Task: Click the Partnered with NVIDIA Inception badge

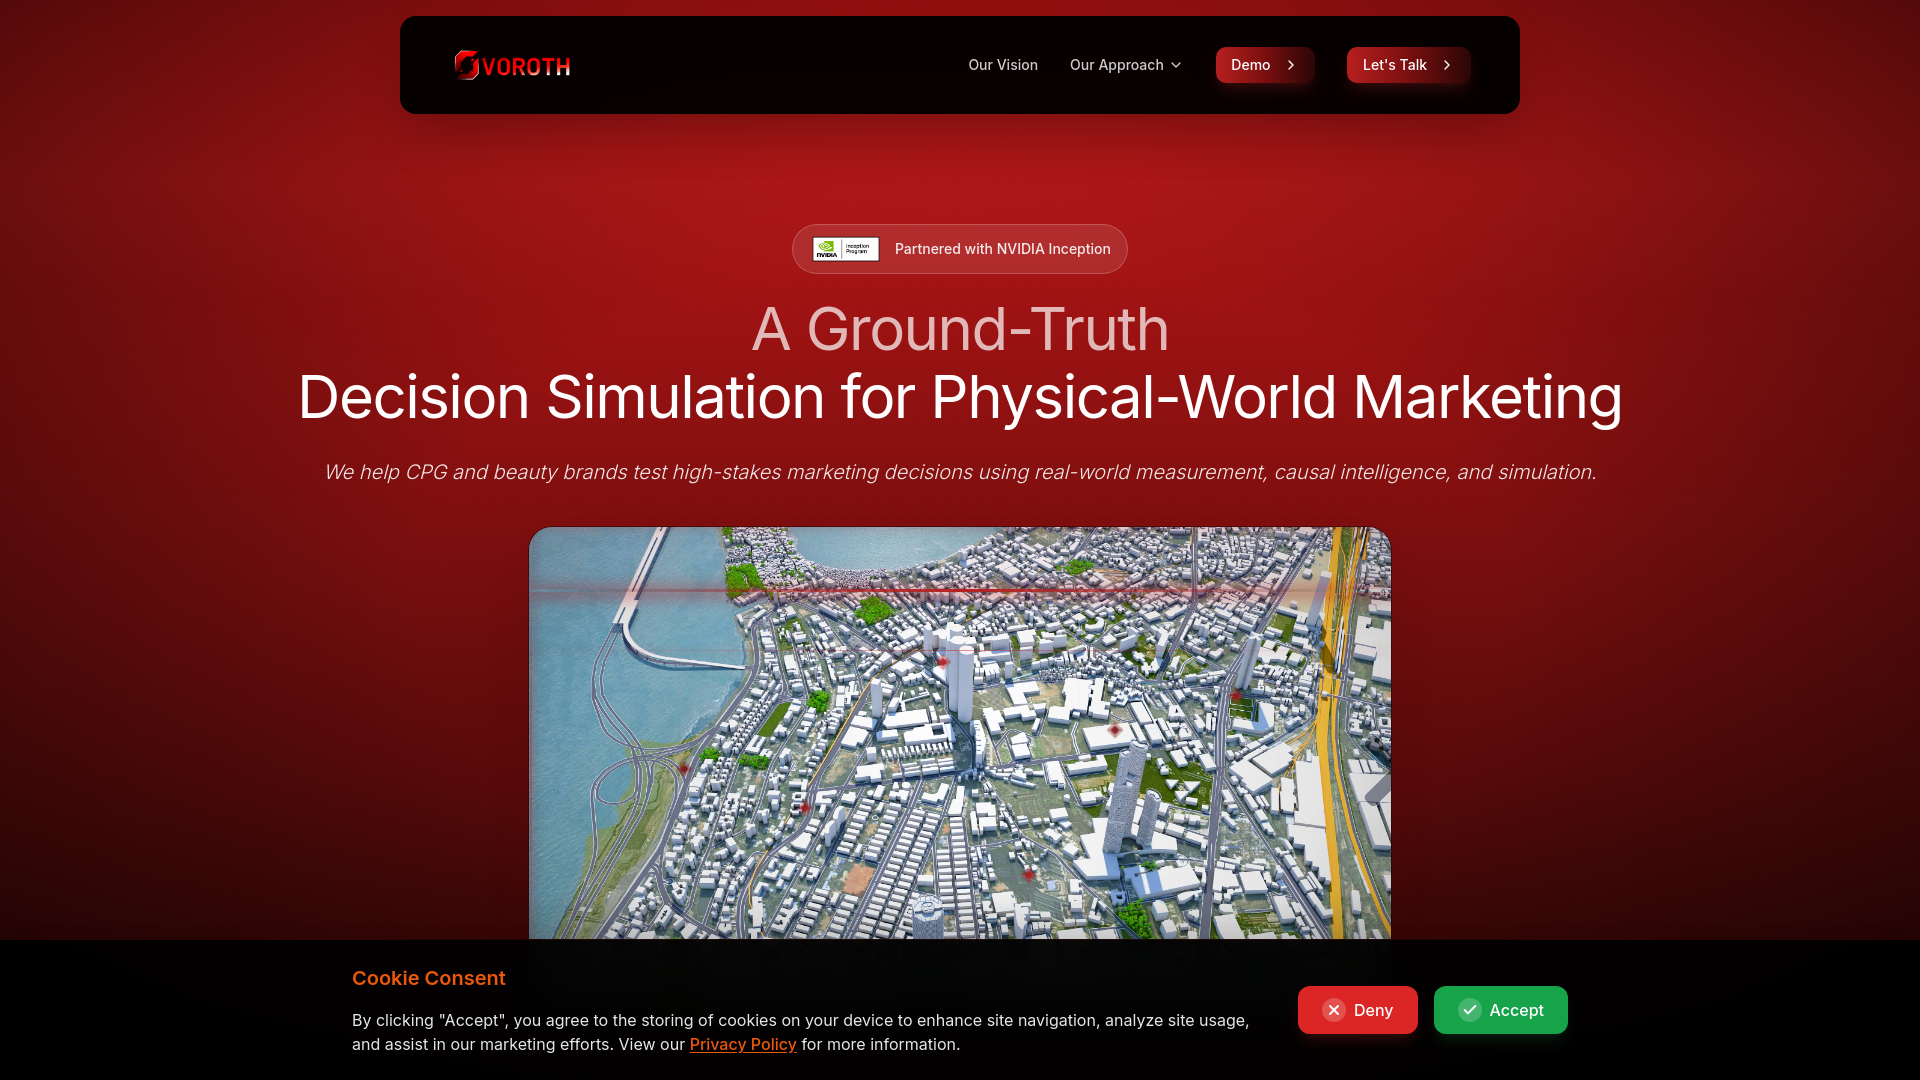Action: 959,249
